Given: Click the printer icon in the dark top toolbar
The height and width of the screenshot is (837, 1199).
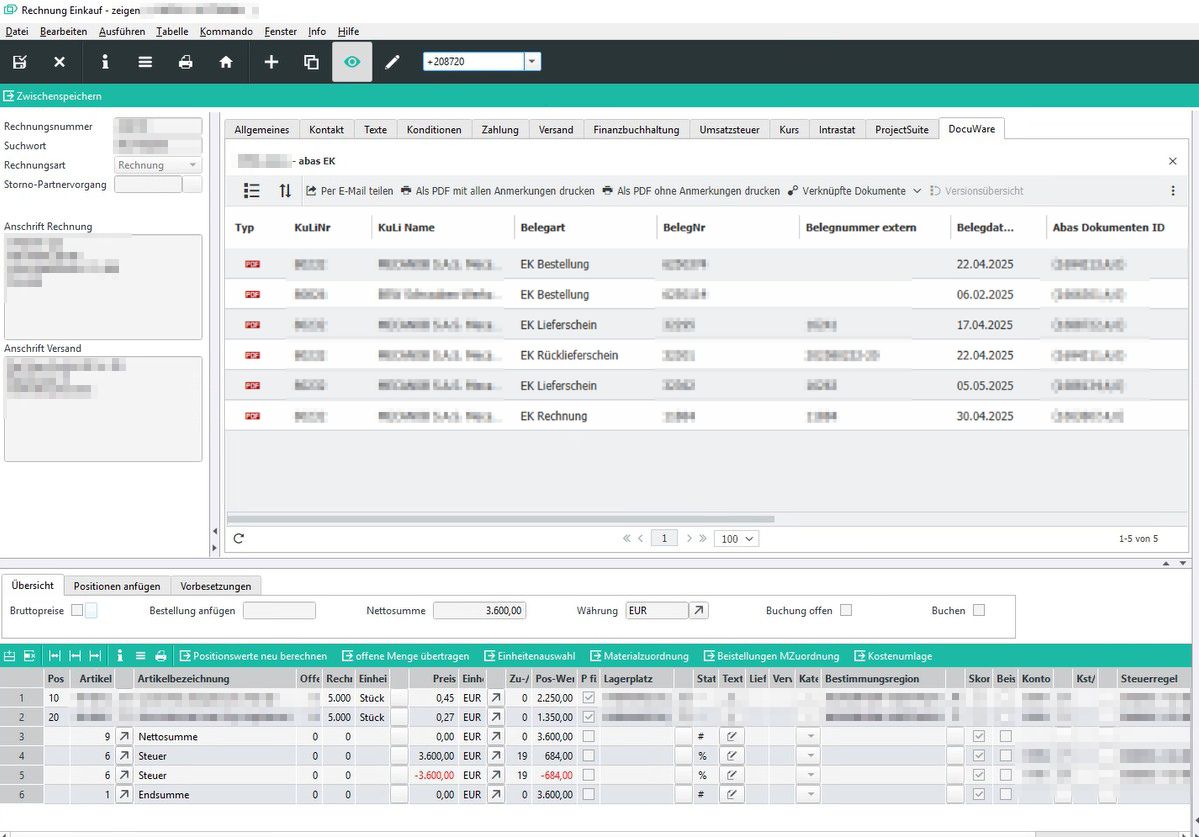Looking at the screenshot, I should pos(185,62).
